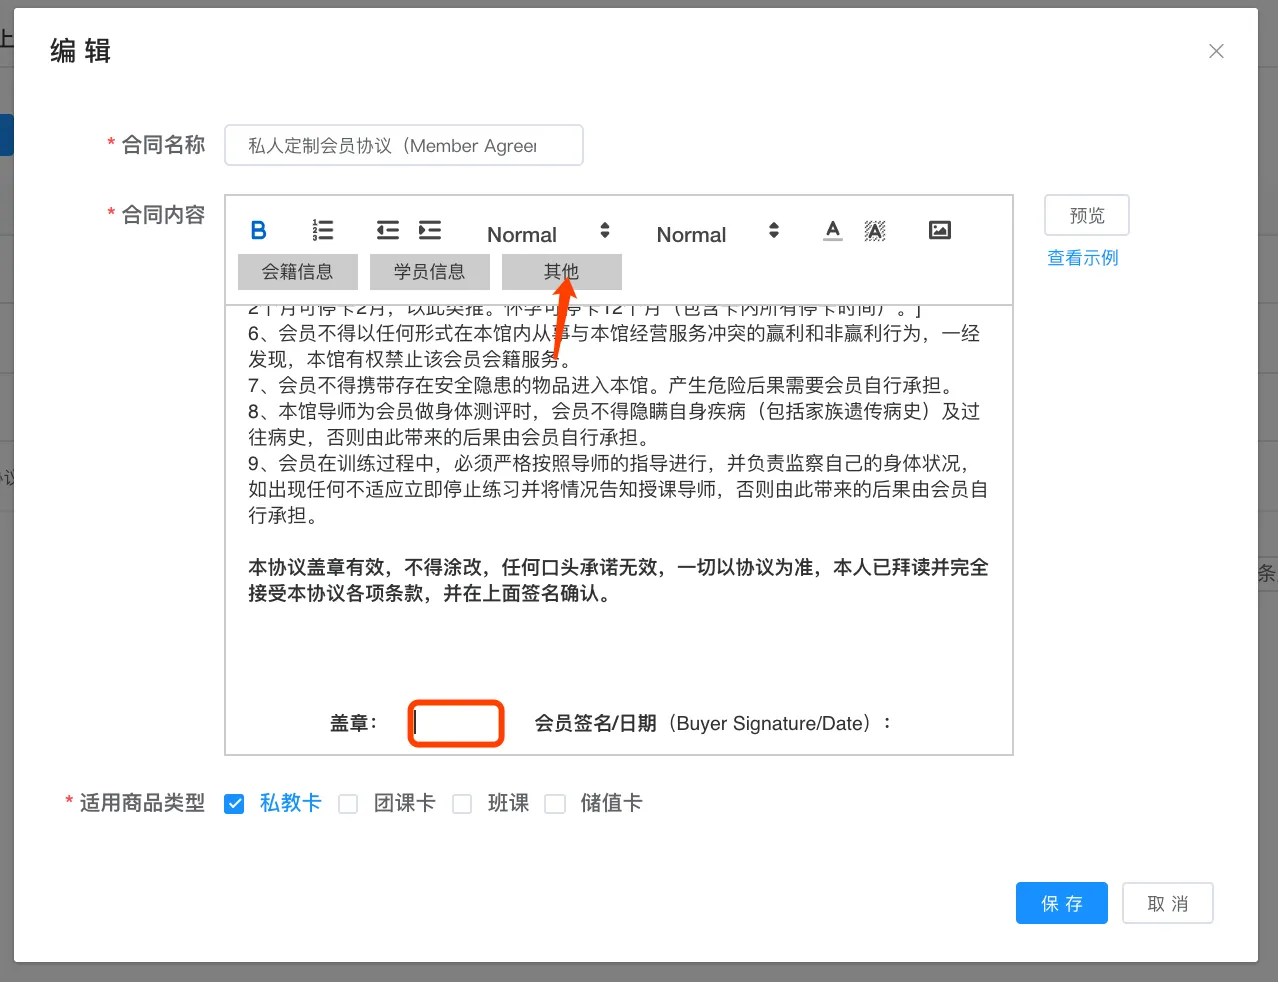
Task: Enable the 班课 product type checkbox
Action: point(462,804)
